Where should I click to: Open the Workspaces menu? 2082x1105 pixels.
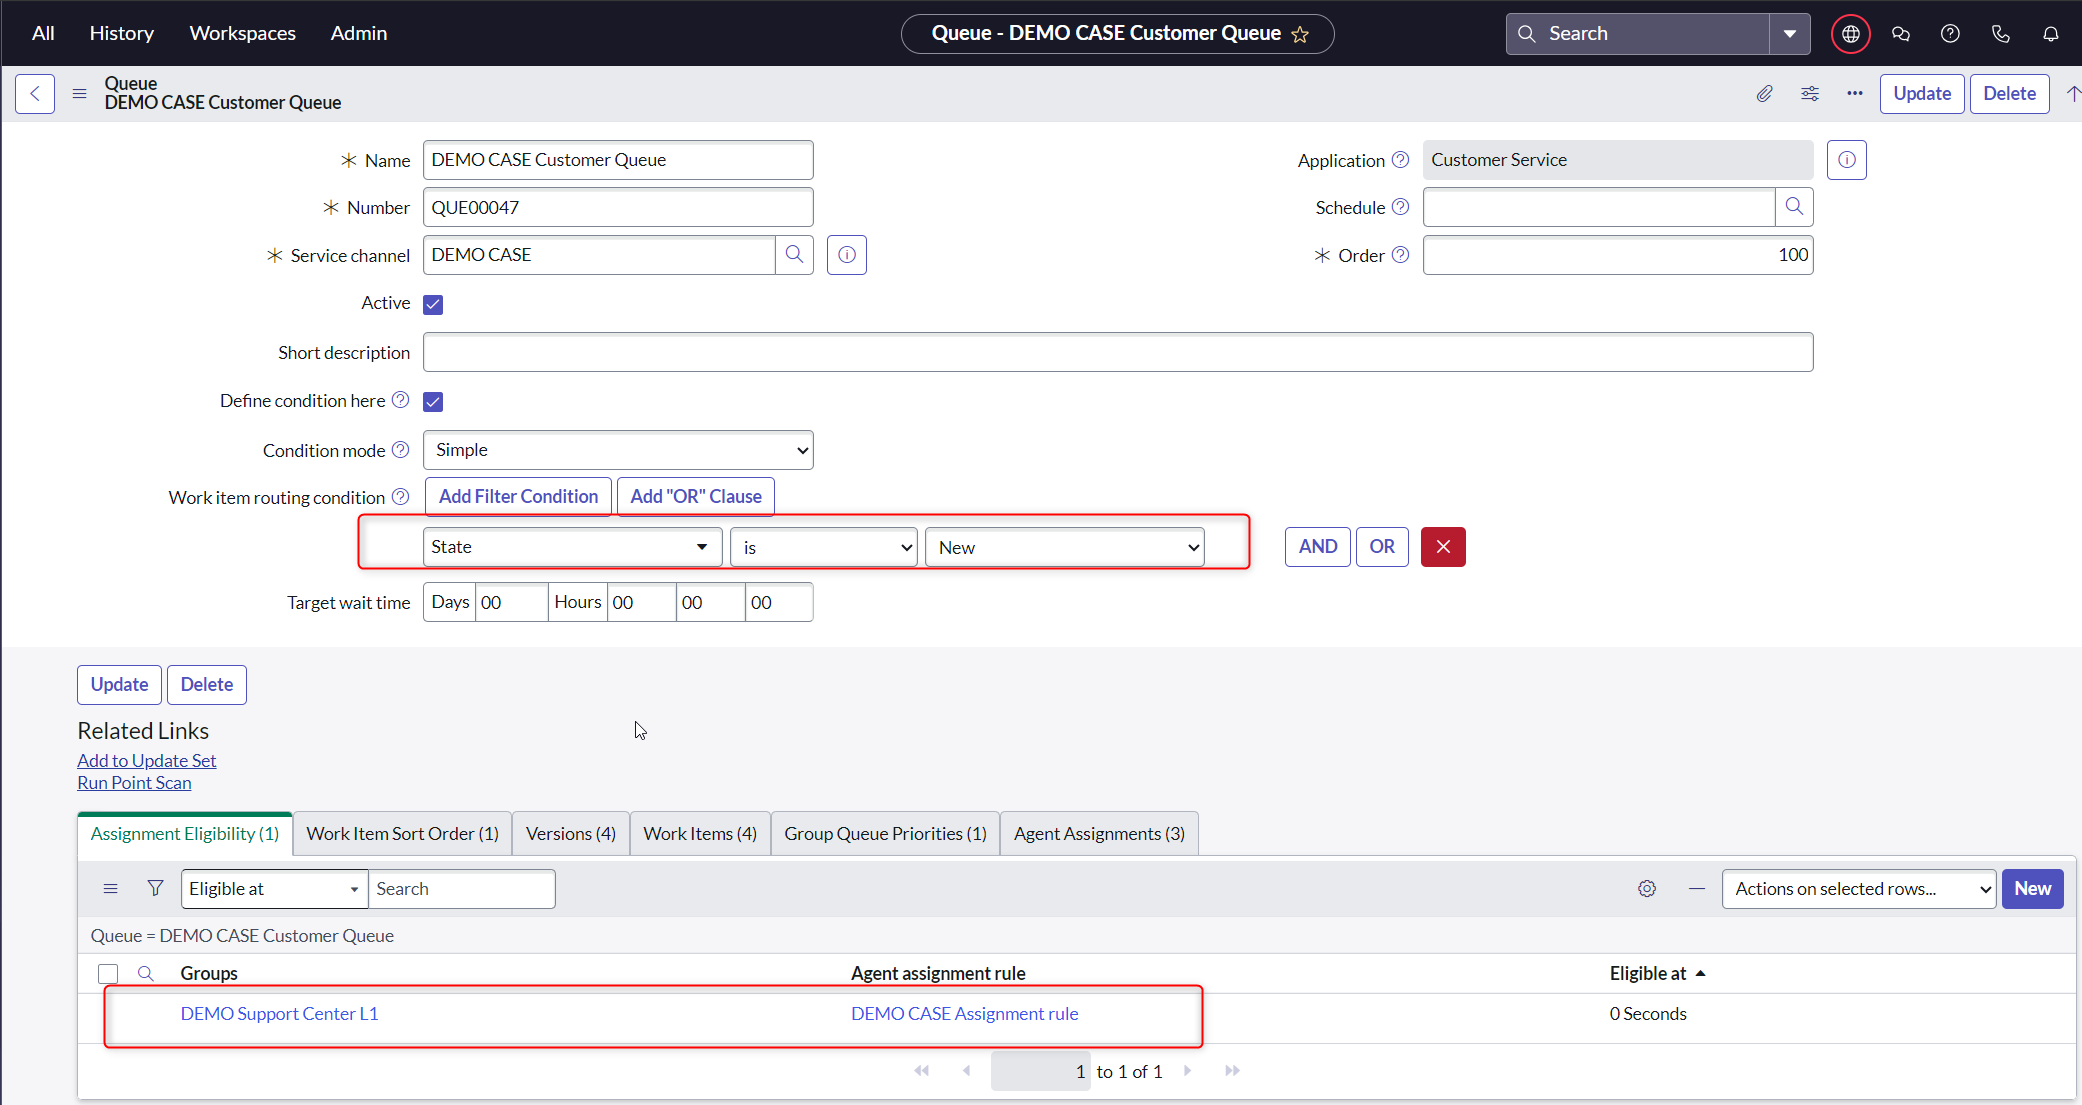[x=243, y=33]
